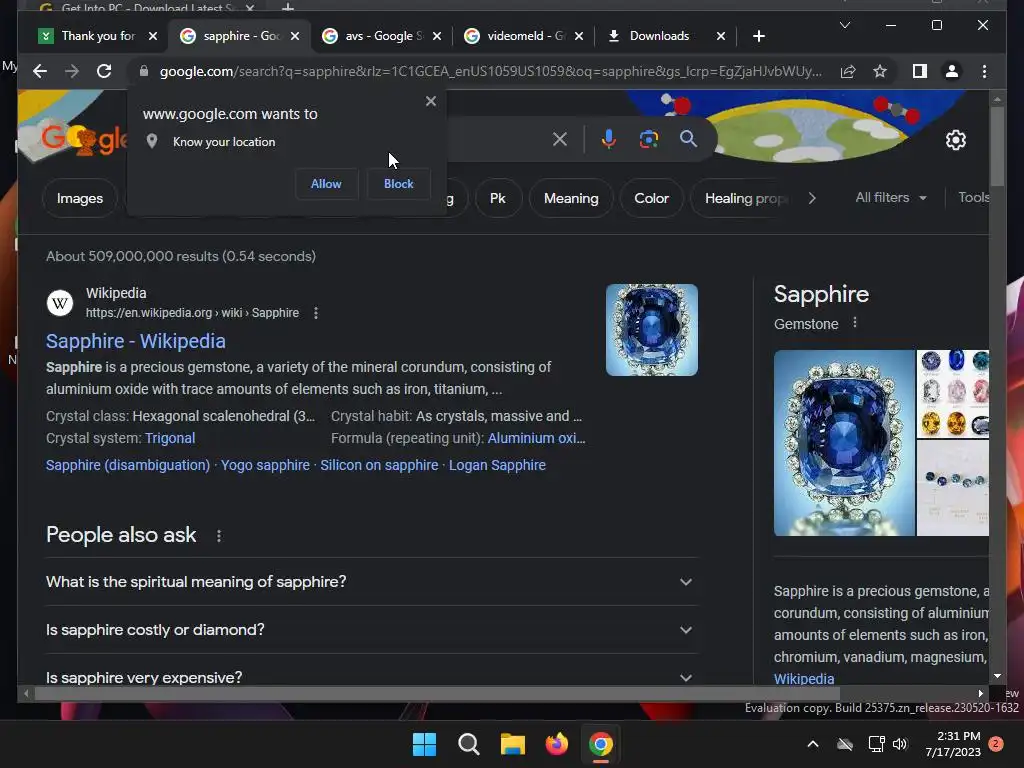Select the Pk filter chip
This screenshot has height=768, width=1024.
(x=498, y=199)
